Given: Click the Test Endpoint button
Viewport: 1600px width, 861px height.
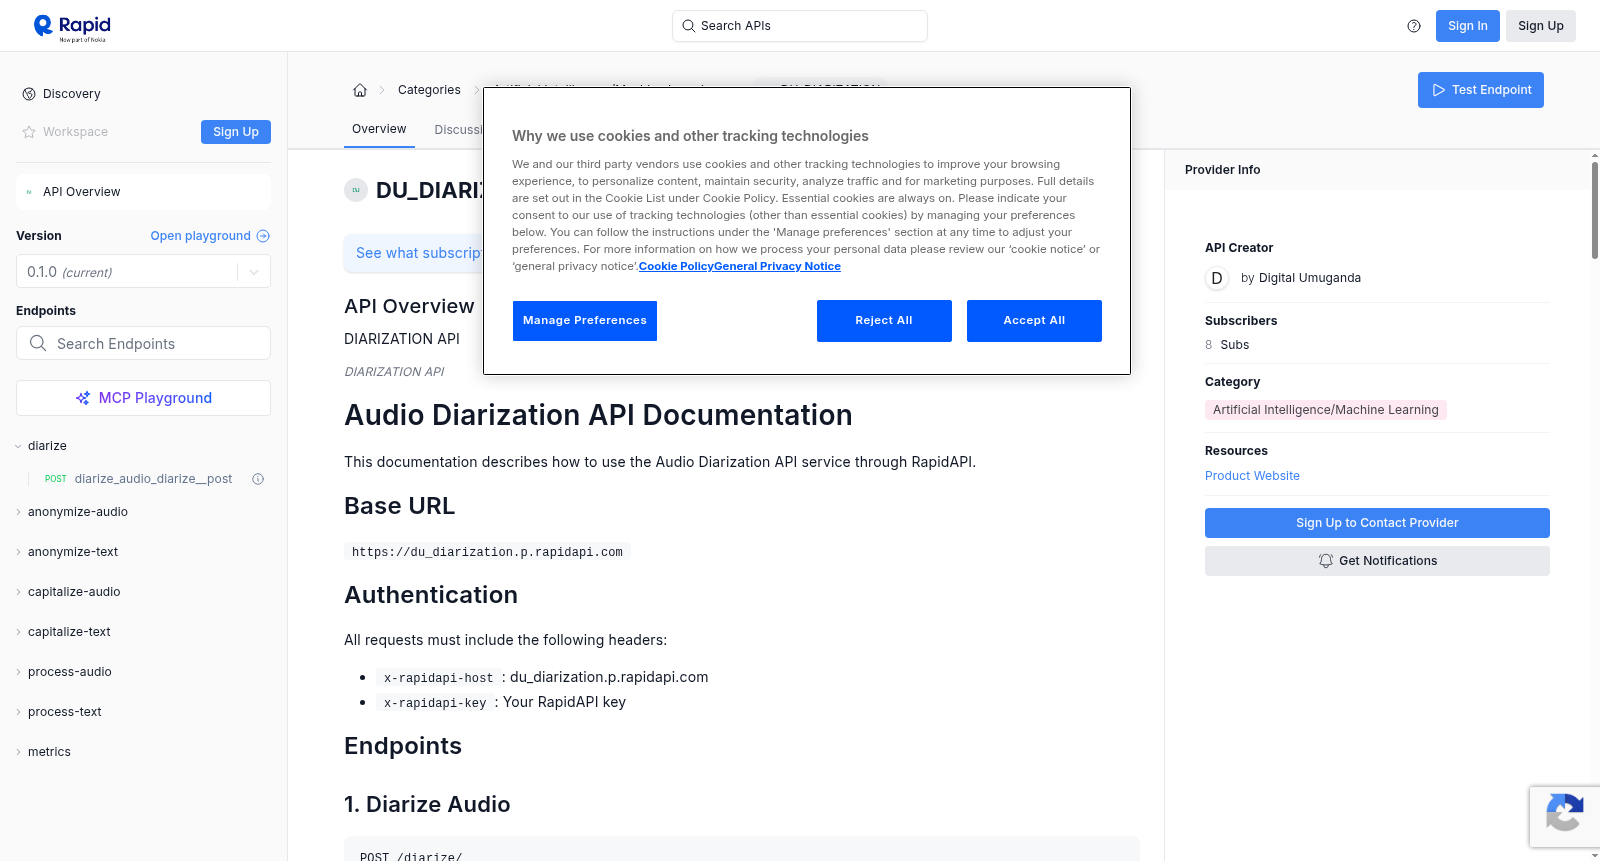Looking at the screenshot, I should pos(1481,90).
